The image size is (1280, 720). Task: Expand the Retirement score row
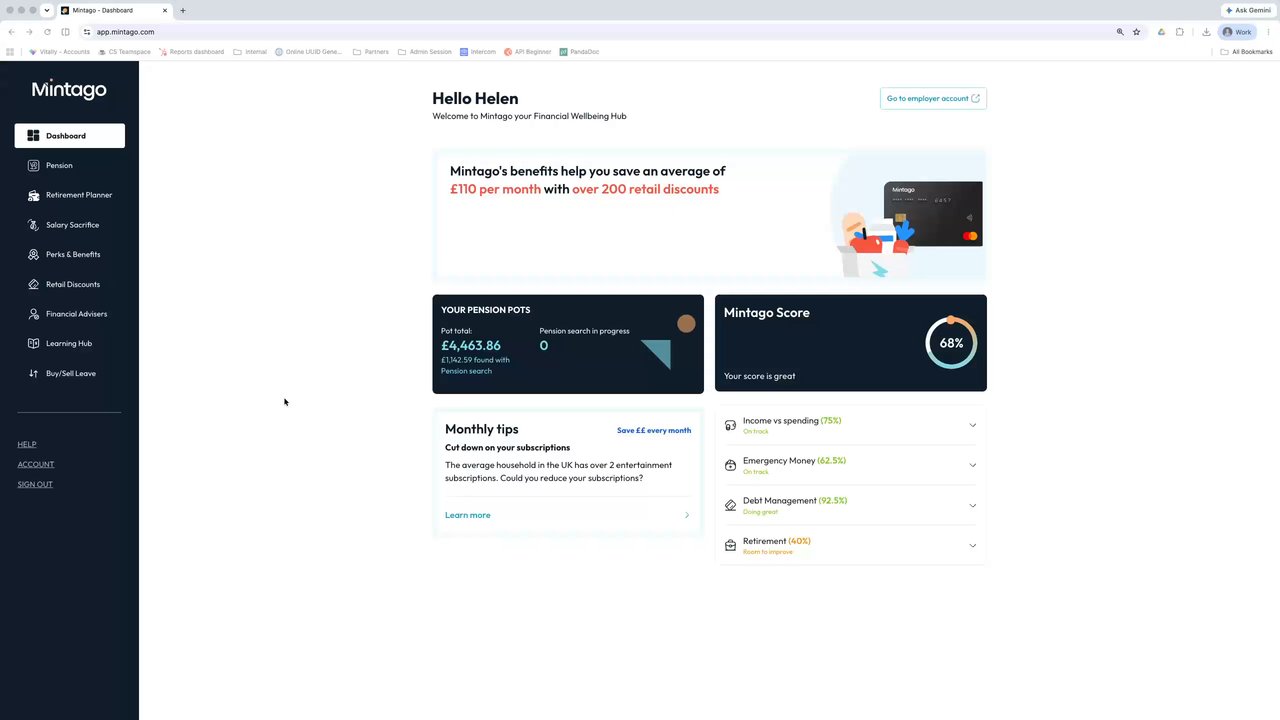click(x=851, y=545)
